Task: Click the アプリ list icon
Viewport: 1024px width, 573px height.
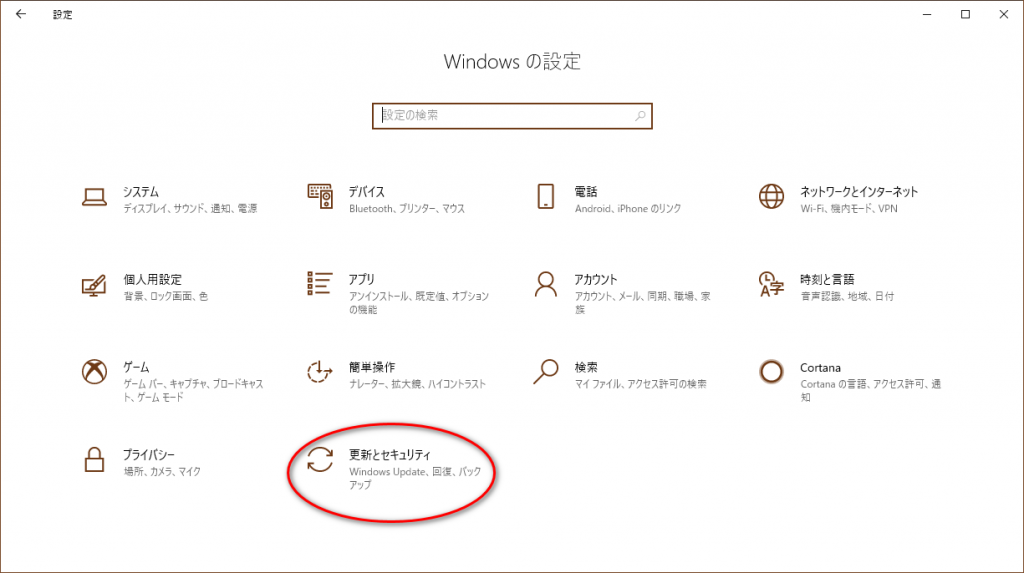Action: click(x=320, y=284)
